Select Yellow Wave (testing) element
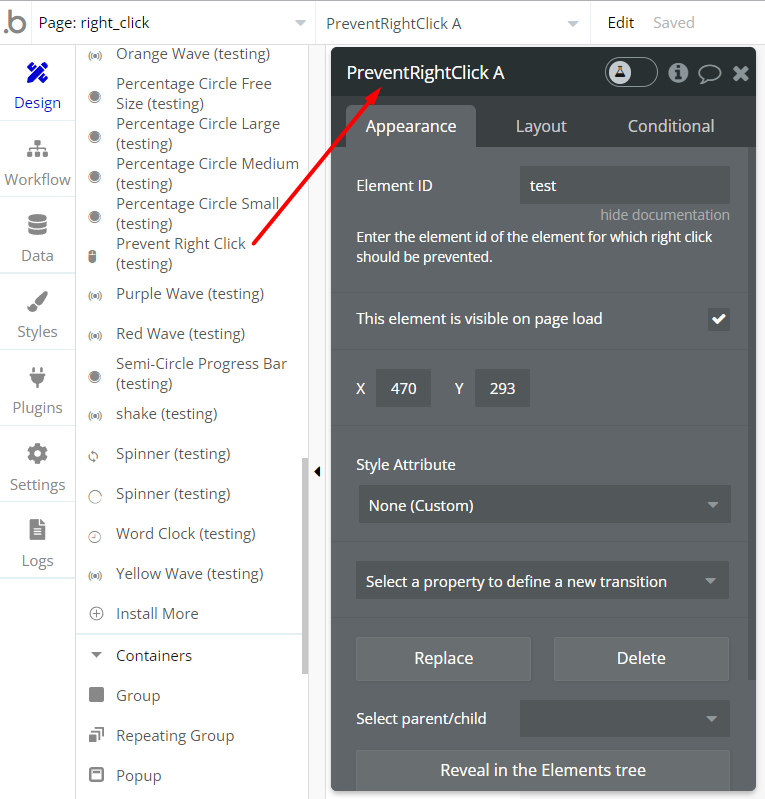765x799 pixels. tap(189, 574)
